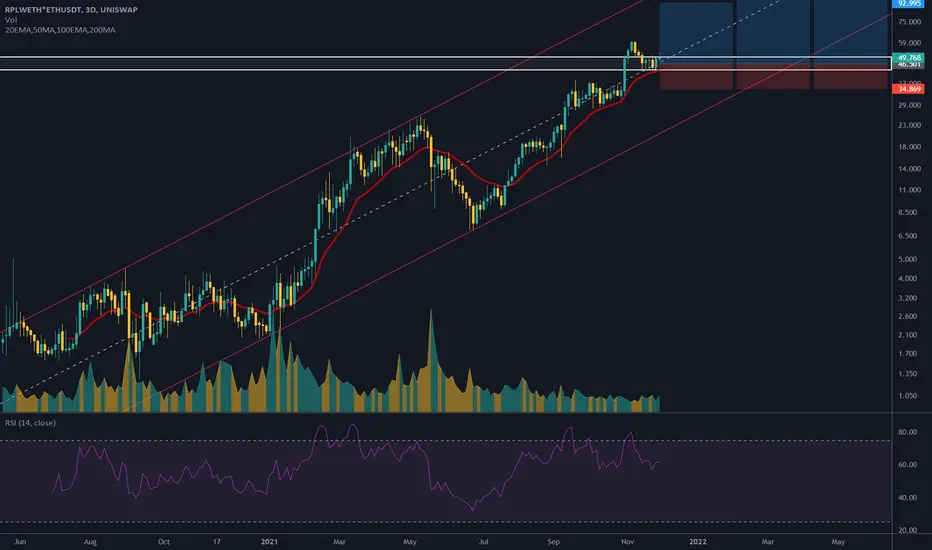This screenshot has width=932, height=550.
Task: Click the 4.000 price axis value
Action: click(908, 278)
